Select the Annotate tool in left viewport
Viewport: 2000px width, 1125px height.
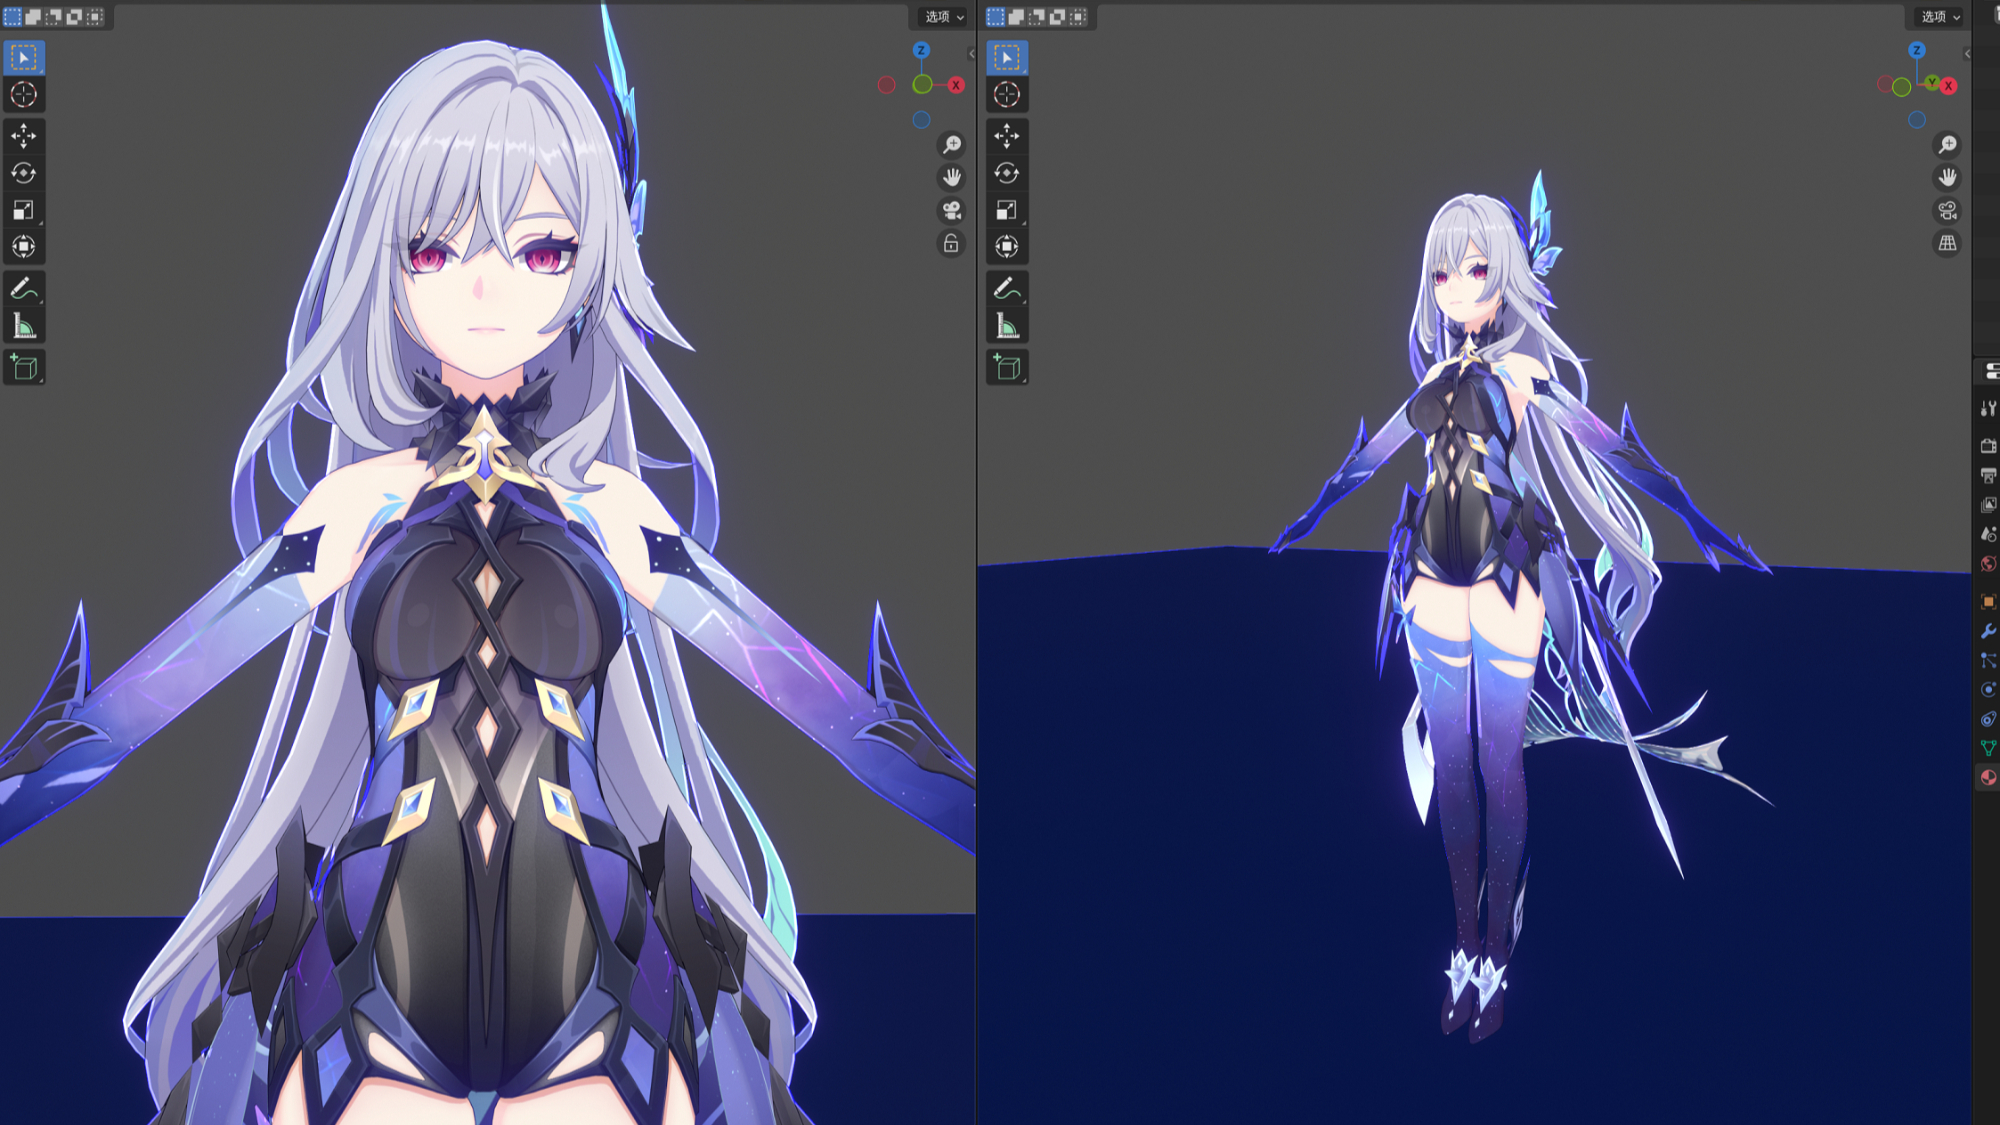click(x=24, y=289)
